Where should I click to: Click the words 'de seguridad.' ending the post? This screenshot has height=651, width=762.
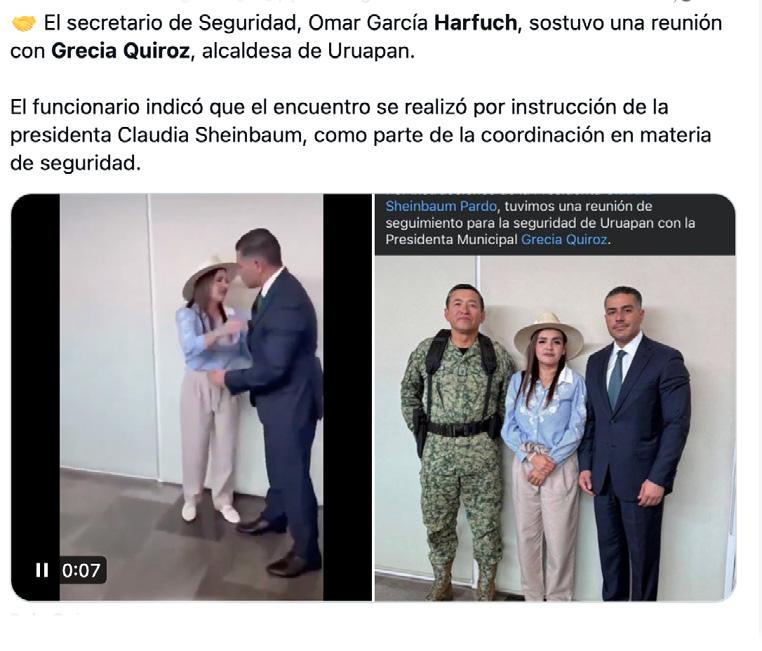[x=75, y=163]
